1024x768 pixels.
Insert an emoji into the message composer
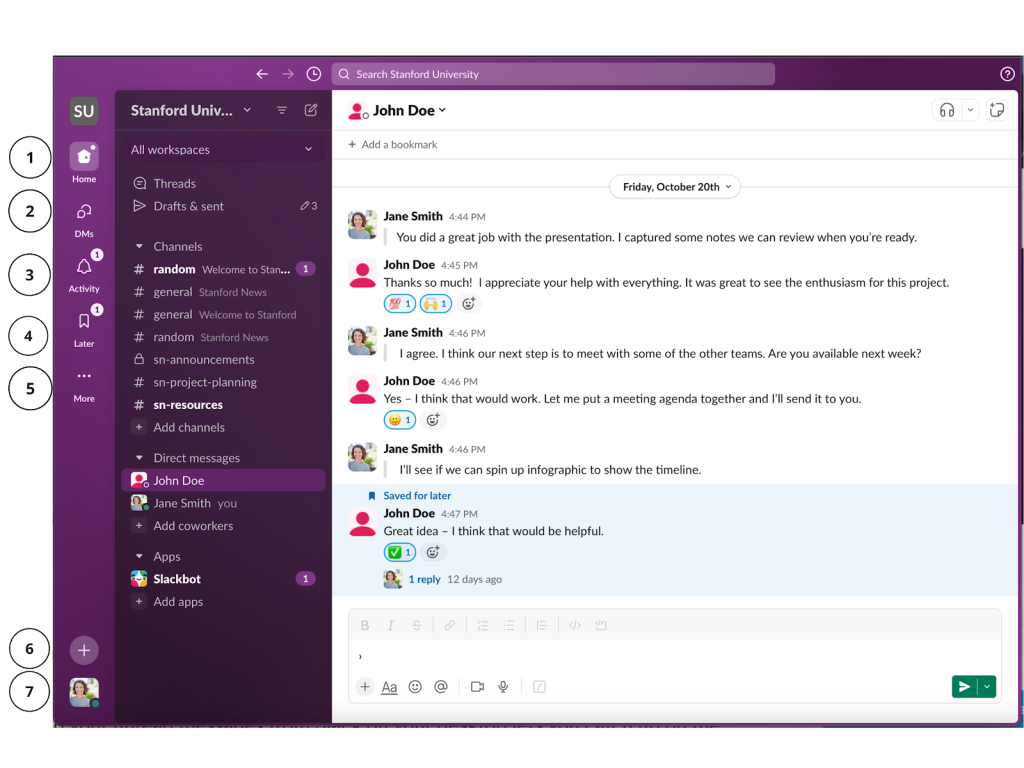(415, 687)
